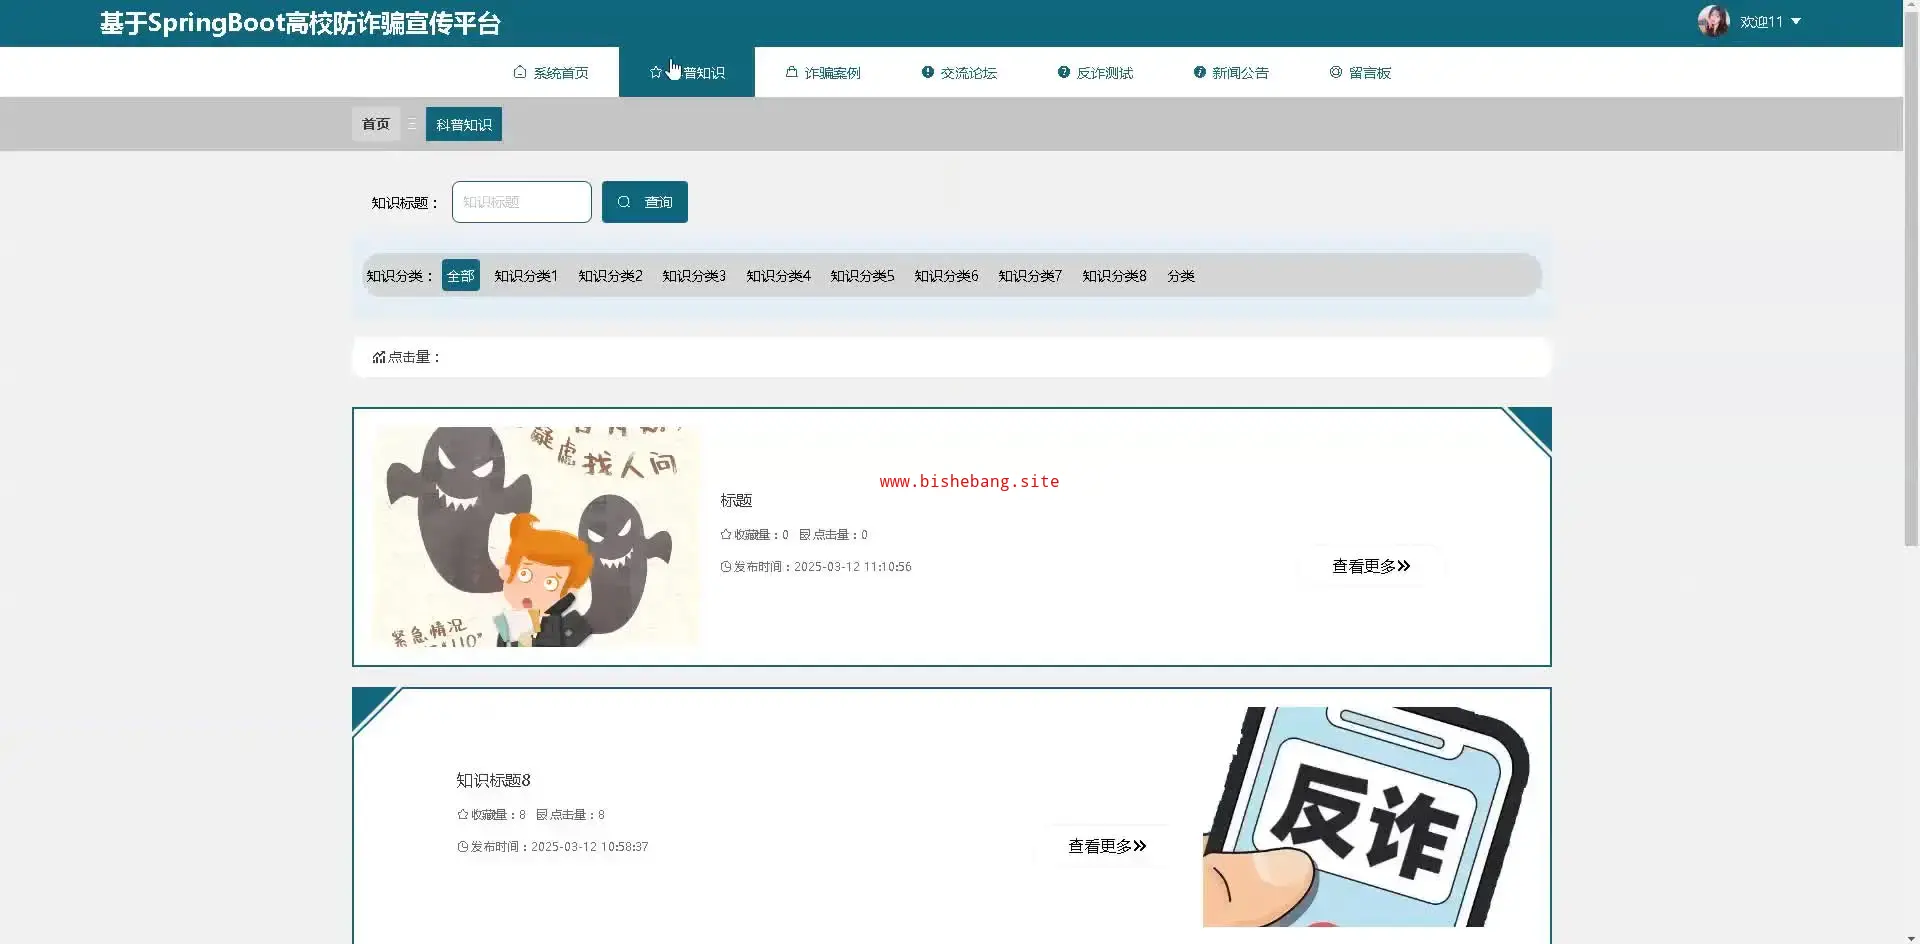Select category 知识分类6
The image size is (1920, 944).
(x=946, y=275)
